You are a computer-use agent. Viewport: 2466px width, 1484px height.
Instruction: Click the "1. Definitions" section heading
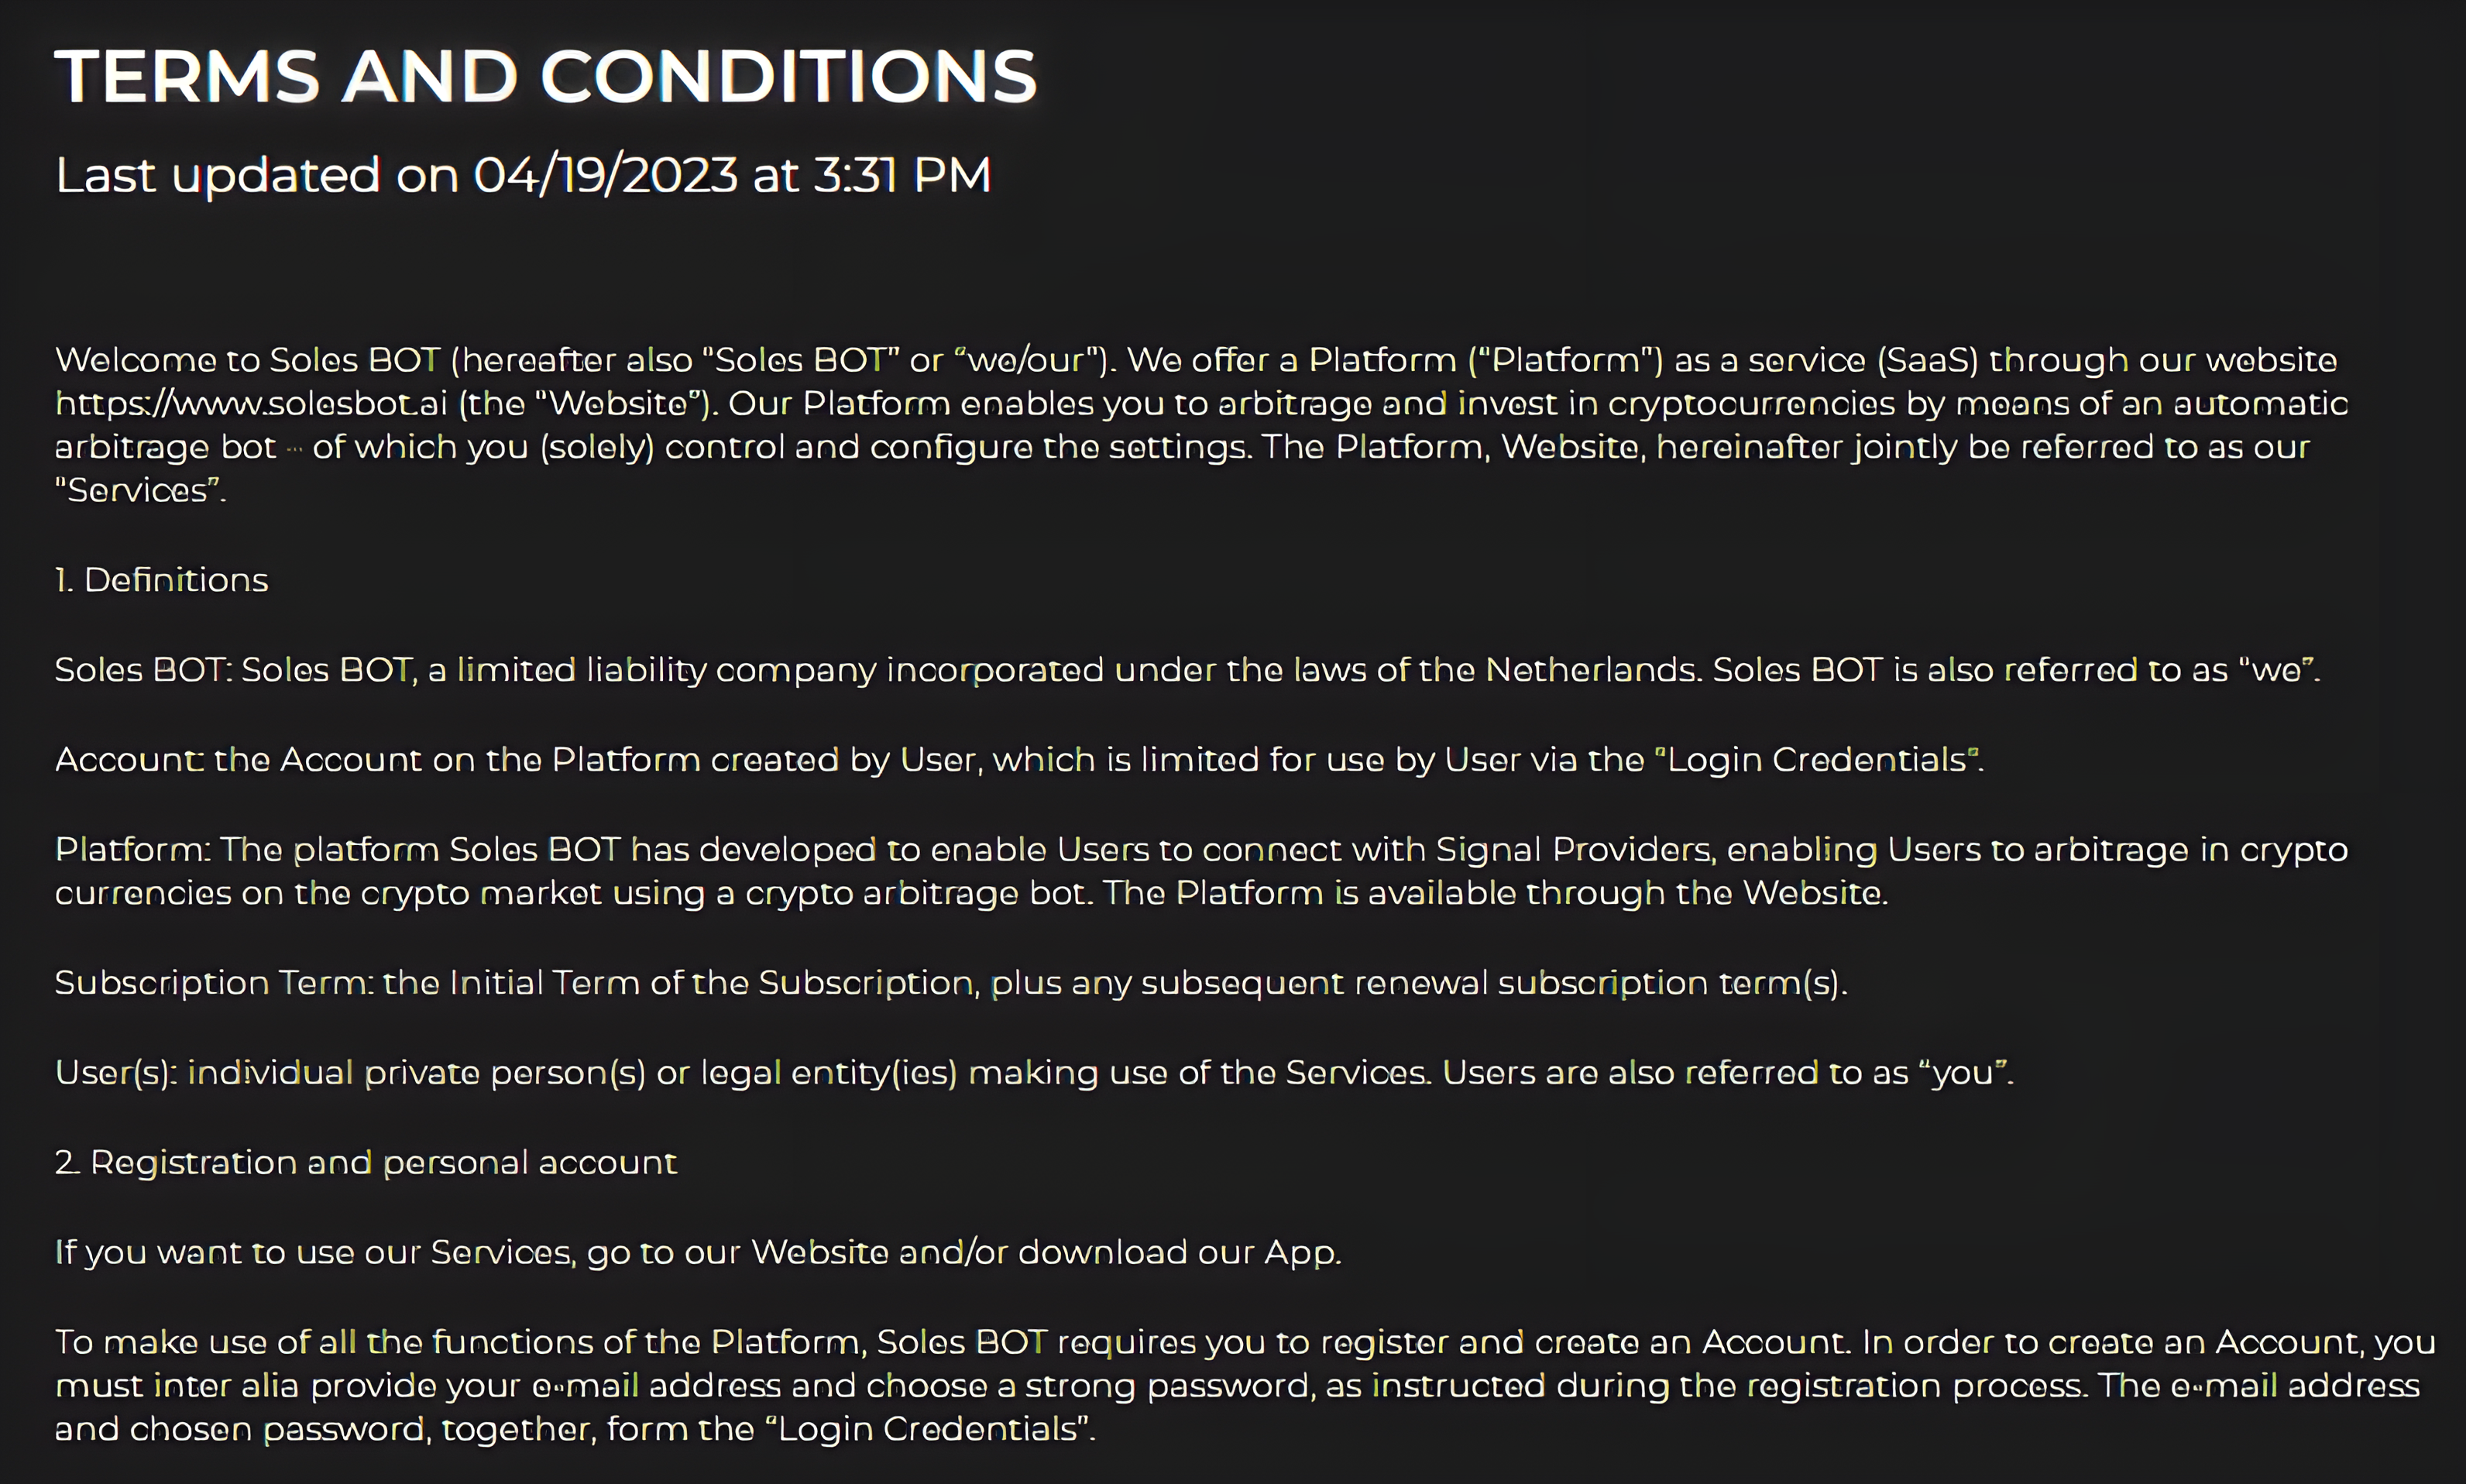[x=162, y=580]
